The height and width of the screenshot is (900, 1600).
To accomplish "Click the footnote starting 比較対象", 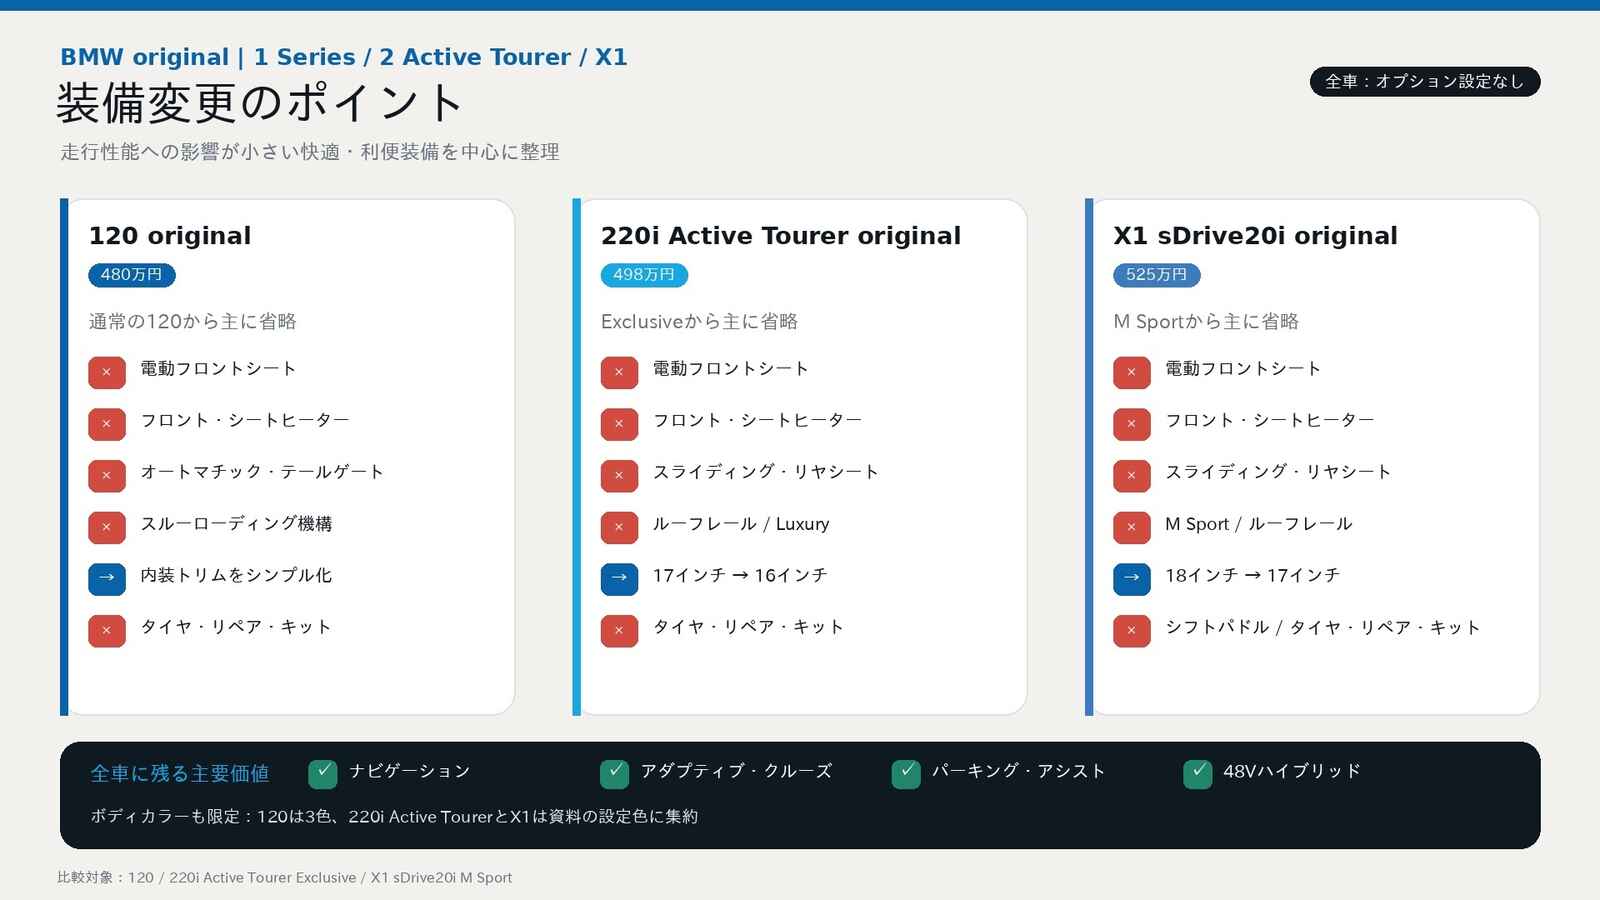I will coord(285,878).
